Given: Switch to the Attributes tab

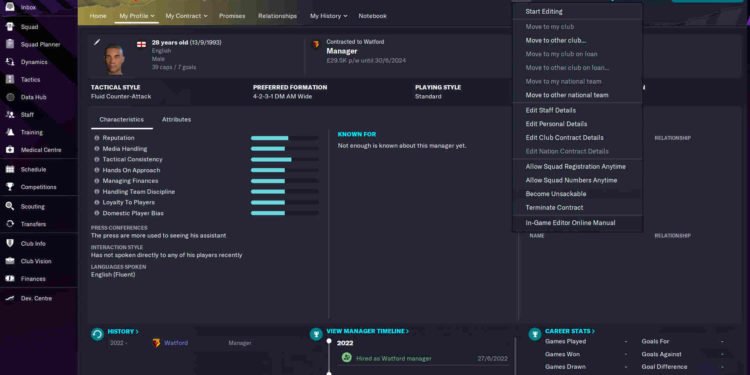Looking at the screenshot, I should pyautogui.click(x=176, y=120).
